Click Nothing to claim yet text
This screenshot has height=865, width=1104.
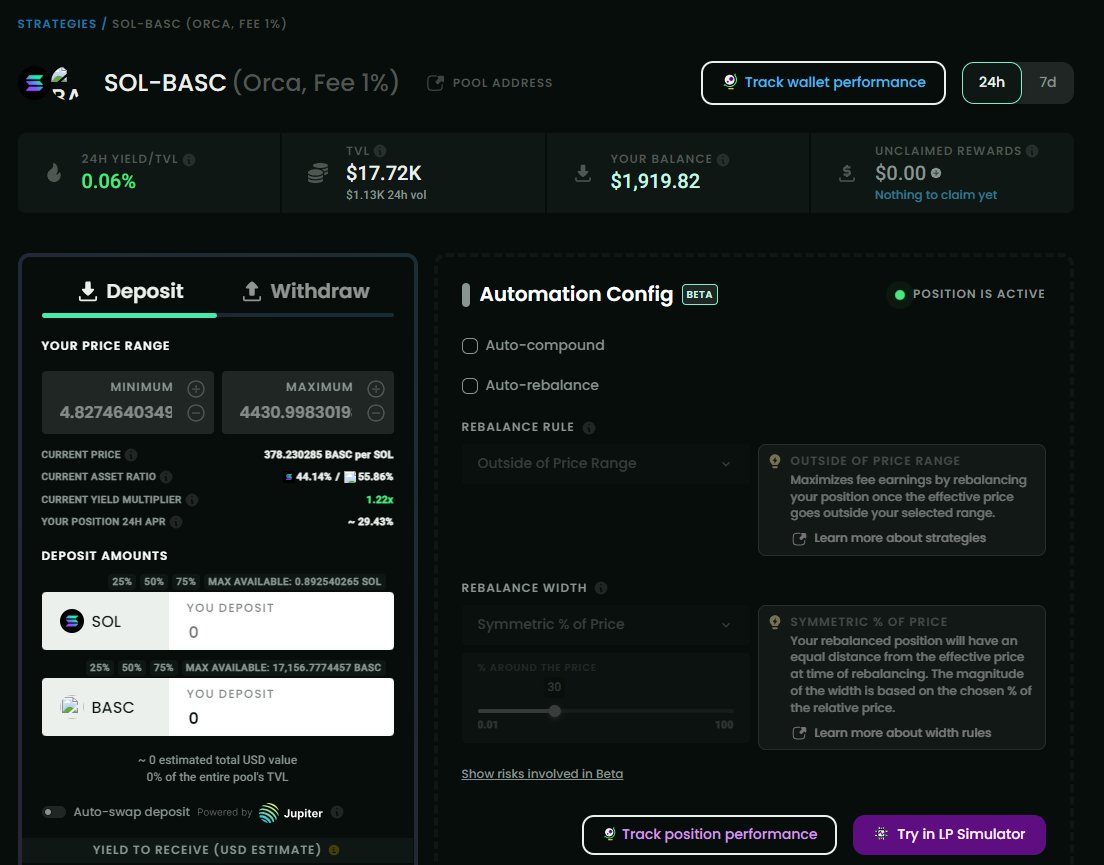point(936,195)
